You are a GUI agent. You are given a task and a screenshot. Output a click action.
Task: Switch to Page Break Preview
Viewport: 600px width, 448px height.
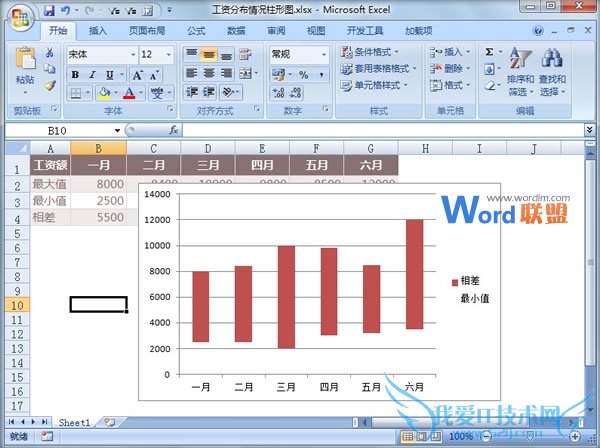tap(435, 436)
